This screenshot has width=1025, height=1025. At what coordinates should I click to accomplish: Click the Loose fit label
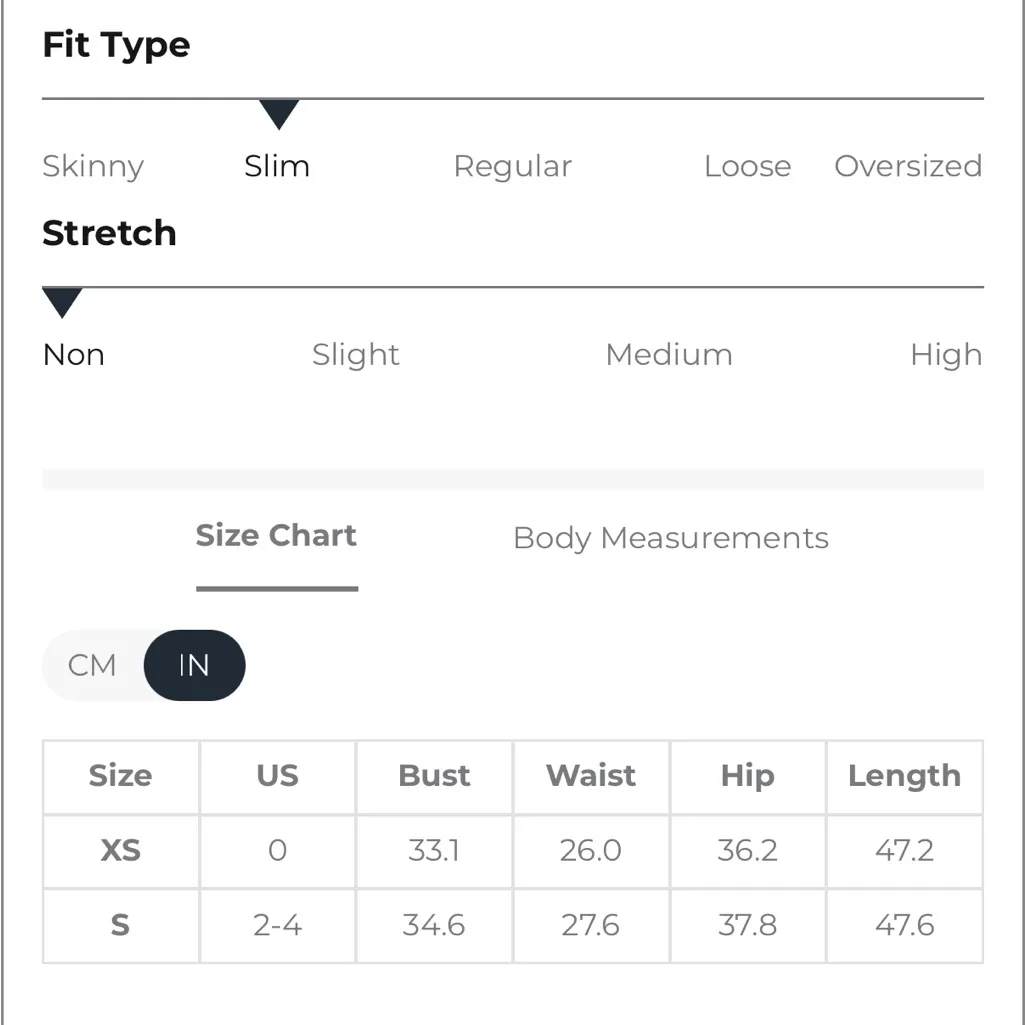point(747,166)
